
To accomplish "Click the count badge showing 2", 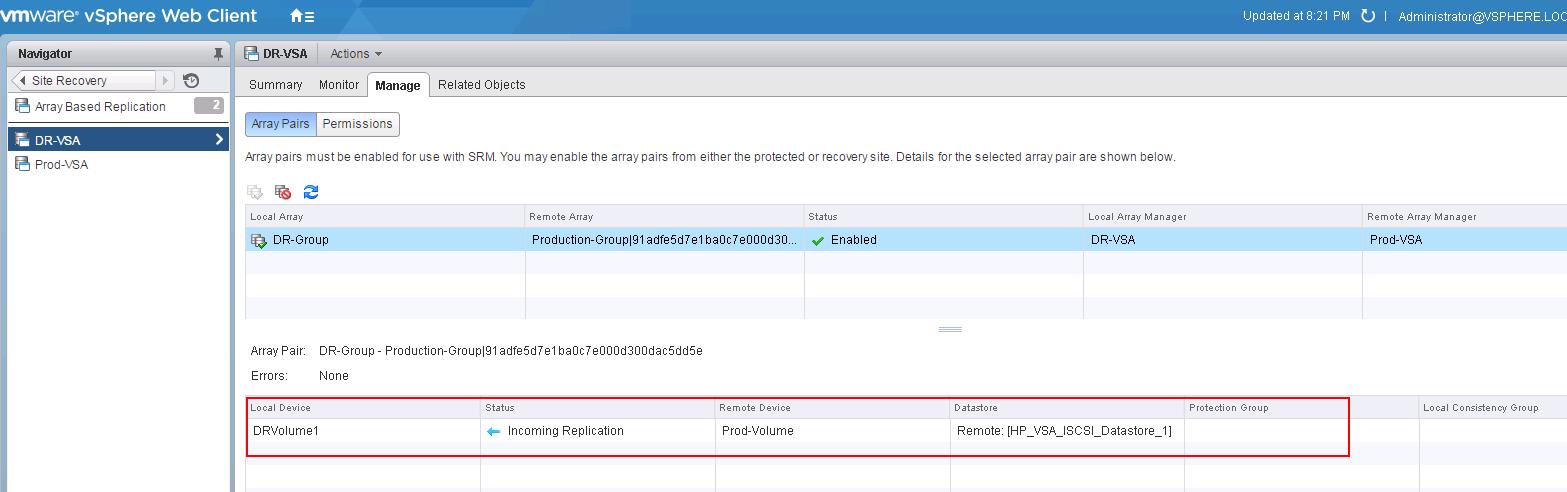I will [209, 105].
